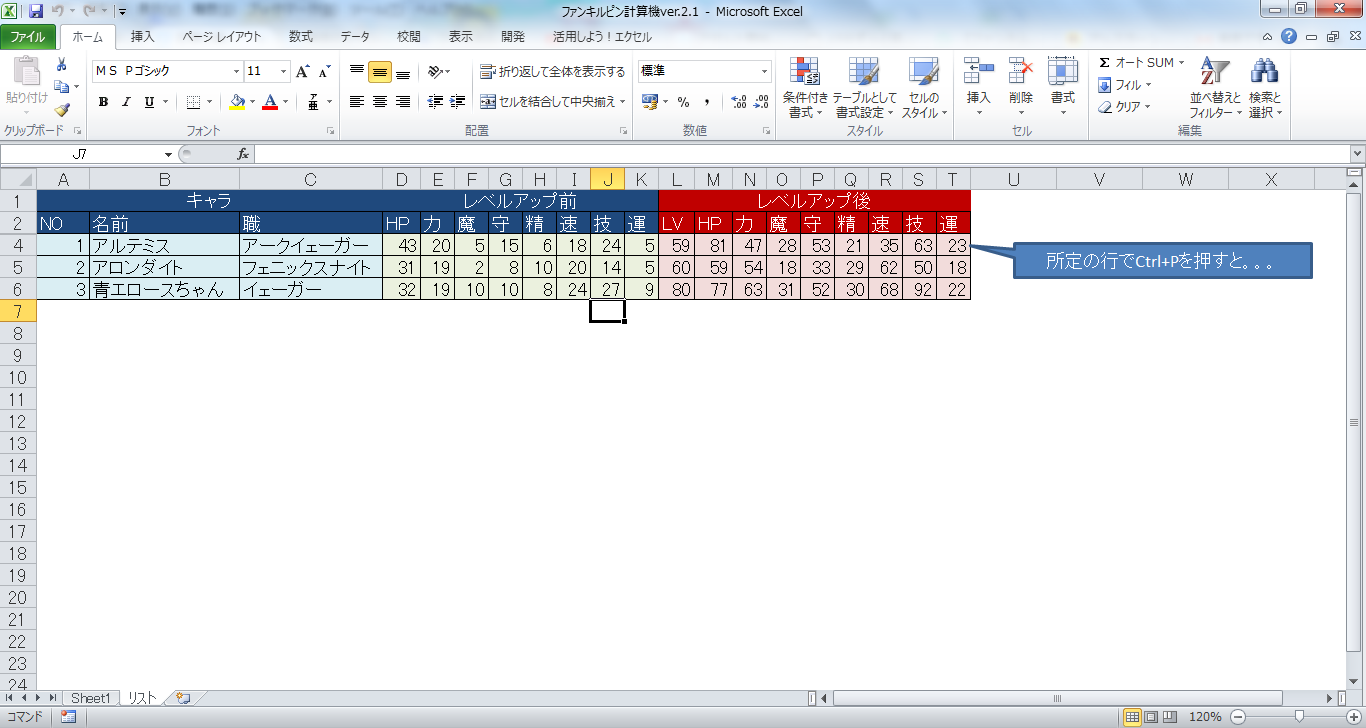Apply comma style number format
The height and width of the screenshot is (728, 1366).
[x=706, y=102]
